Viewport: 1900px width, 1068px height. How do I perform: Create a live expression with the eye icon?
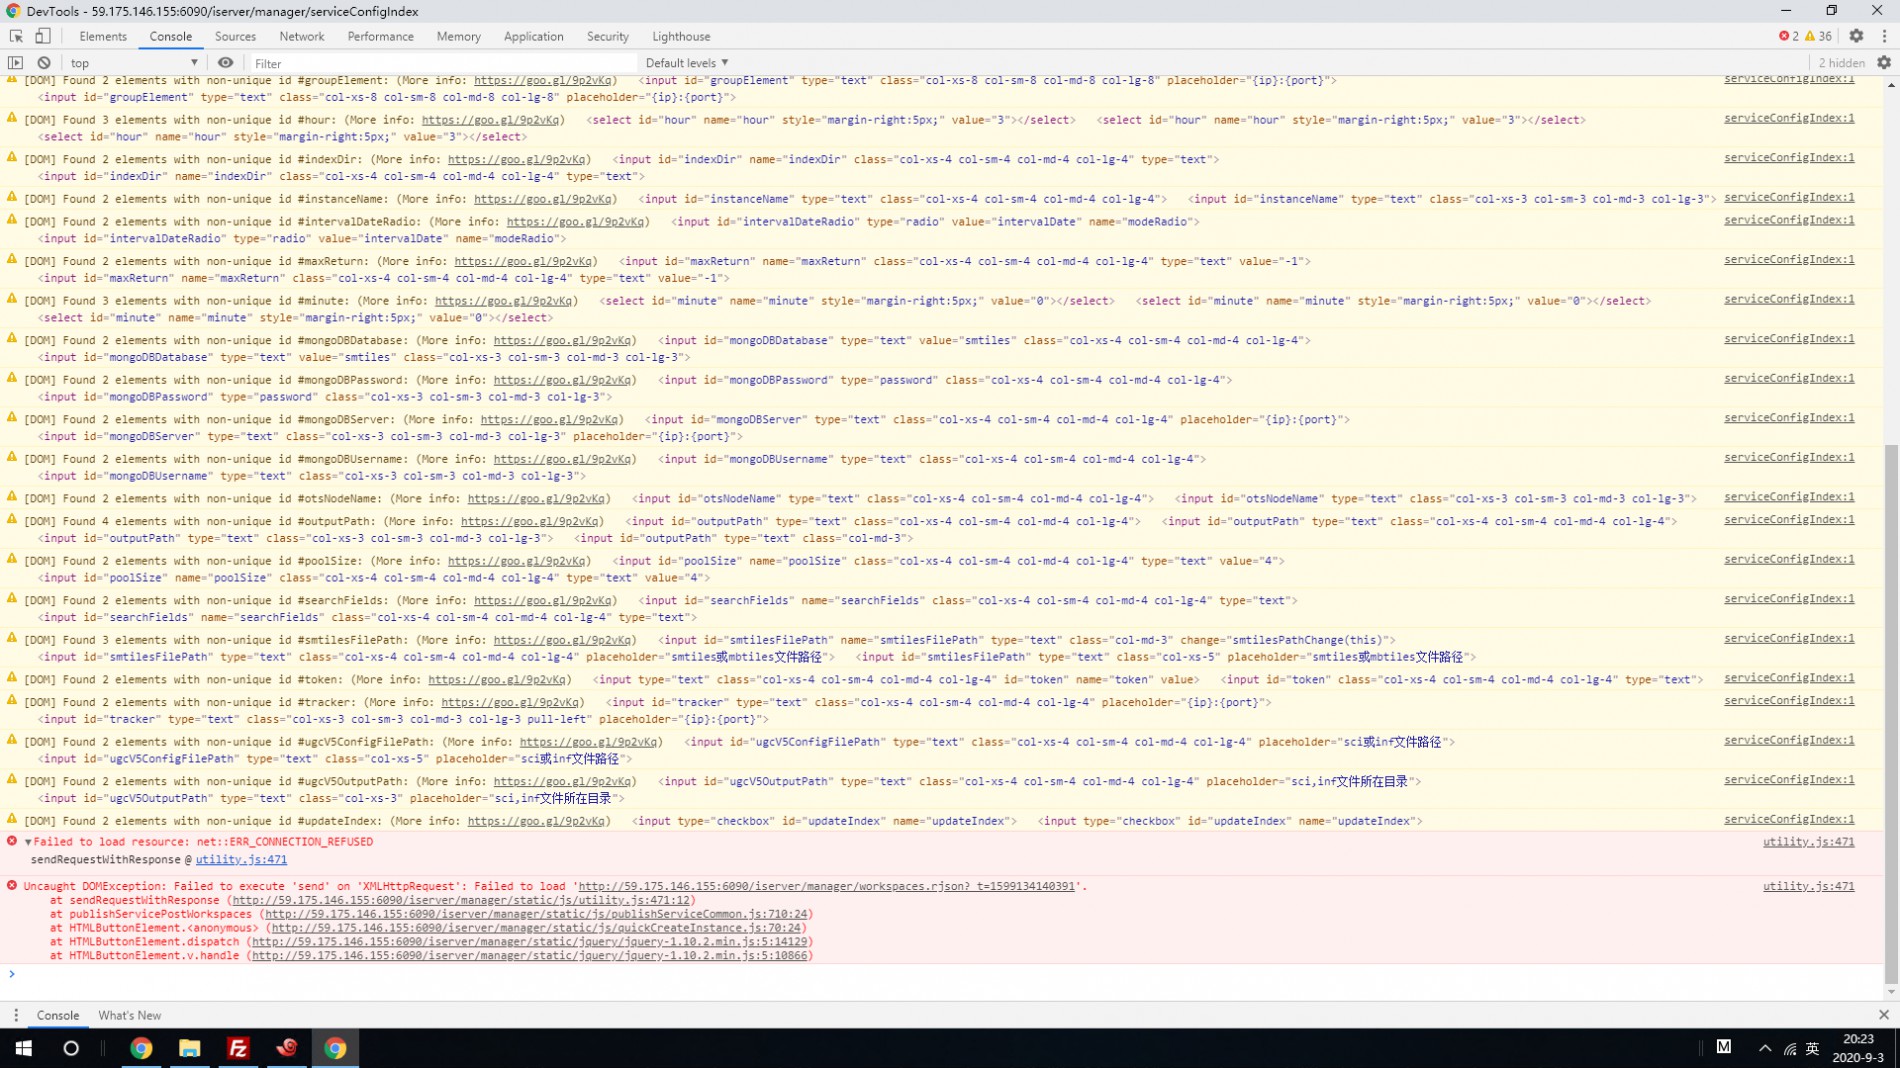click(x=226, y=62)
